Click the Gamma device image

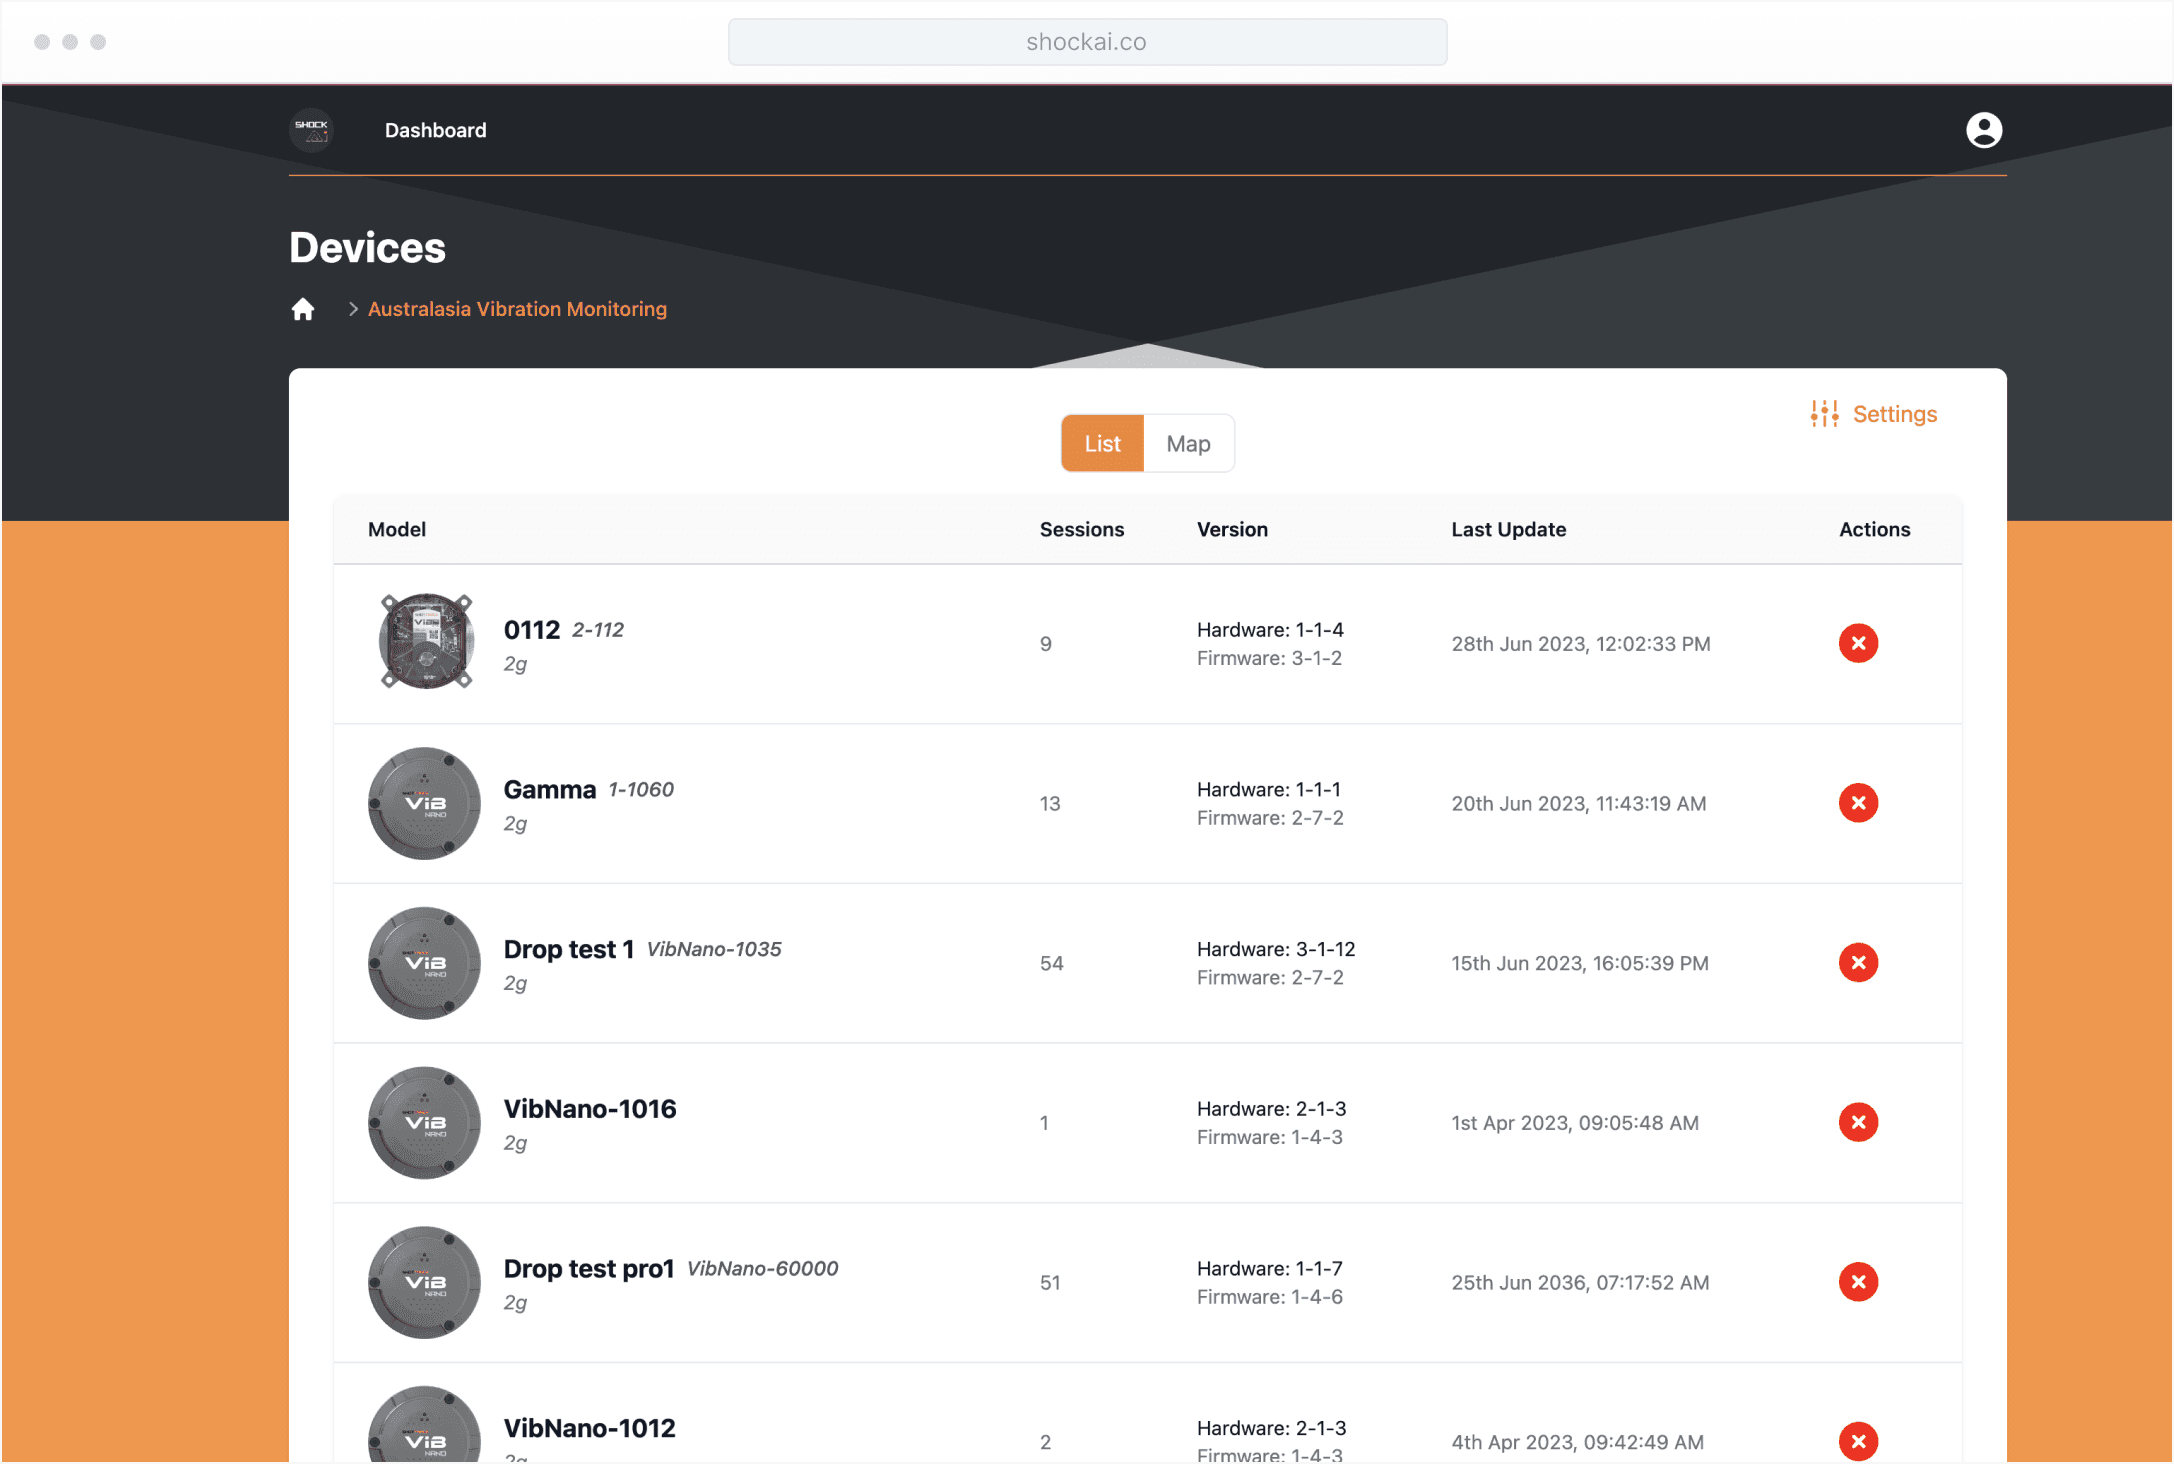coord(424,803)
